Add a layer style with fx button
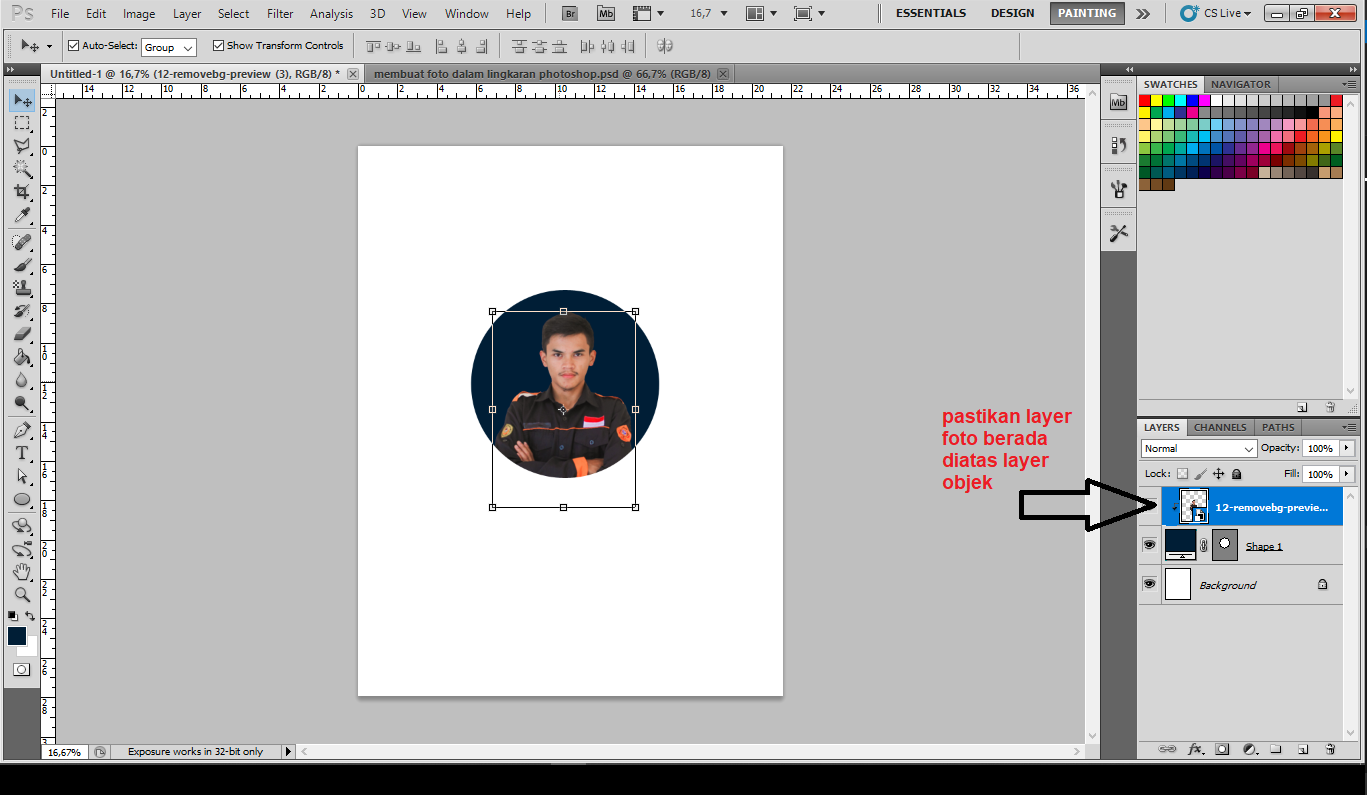 (x=1195, y=748)
